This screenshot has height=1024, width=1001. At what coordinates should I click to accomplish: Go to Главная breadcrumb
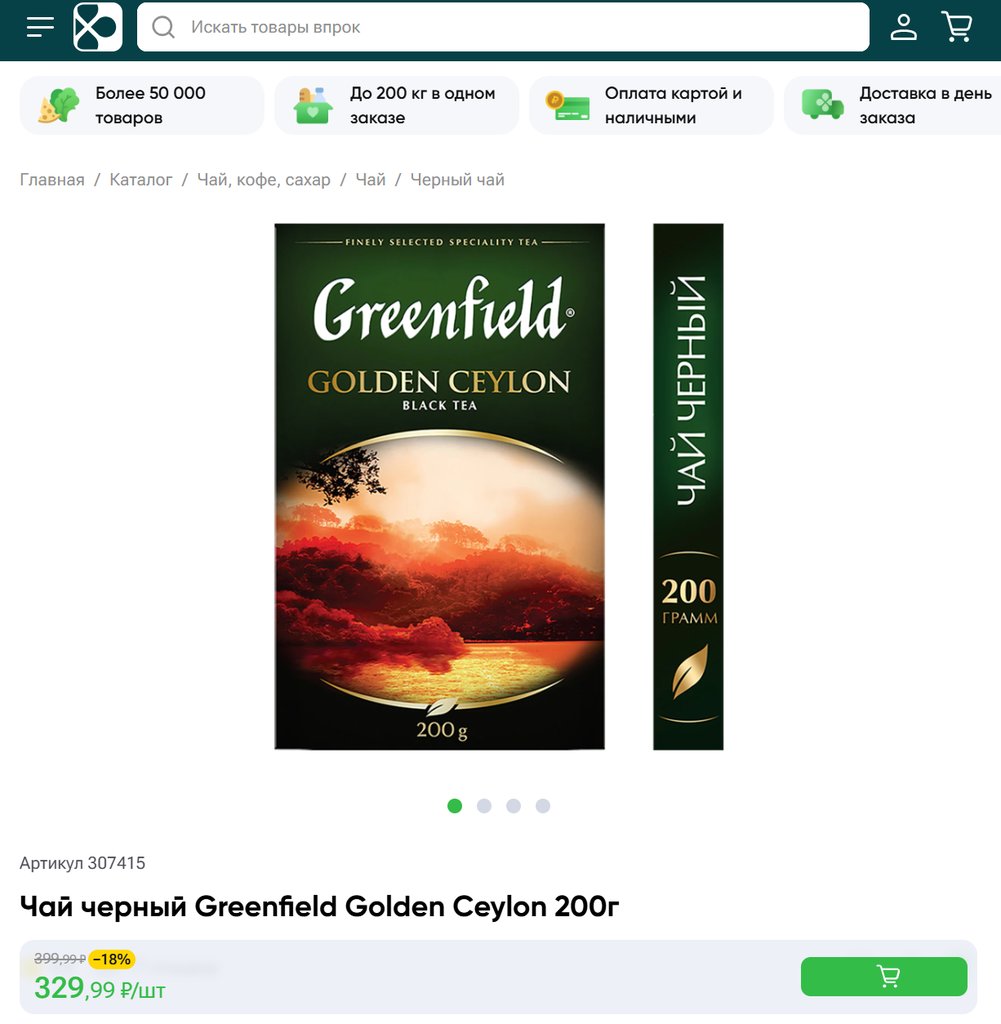52,180
